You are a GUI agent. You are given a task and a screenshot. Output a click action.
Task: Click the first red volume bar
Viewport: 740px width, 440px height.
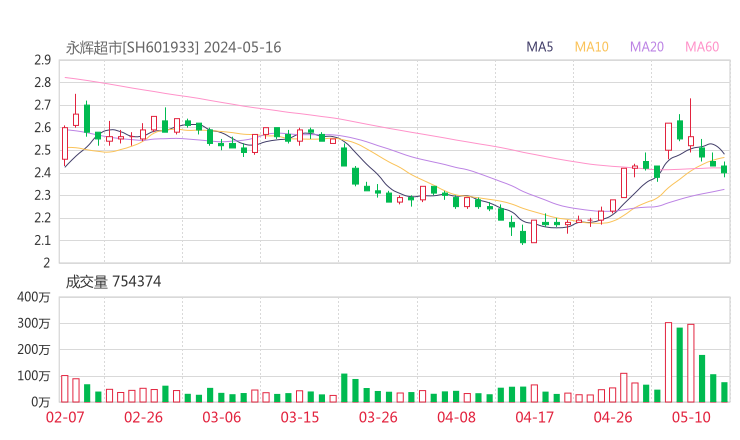click(x=65, y=388)
